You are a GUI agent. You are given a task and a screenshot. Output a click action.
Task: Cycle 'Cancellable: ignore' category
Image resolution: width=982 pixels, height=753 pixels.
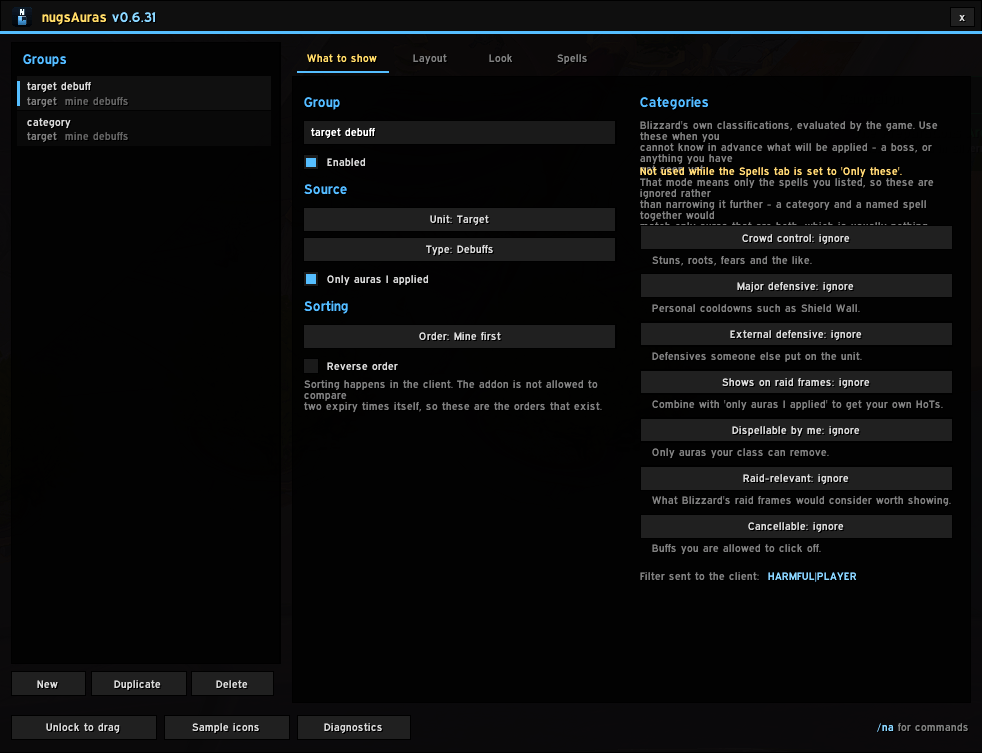(x=796, y=526)
